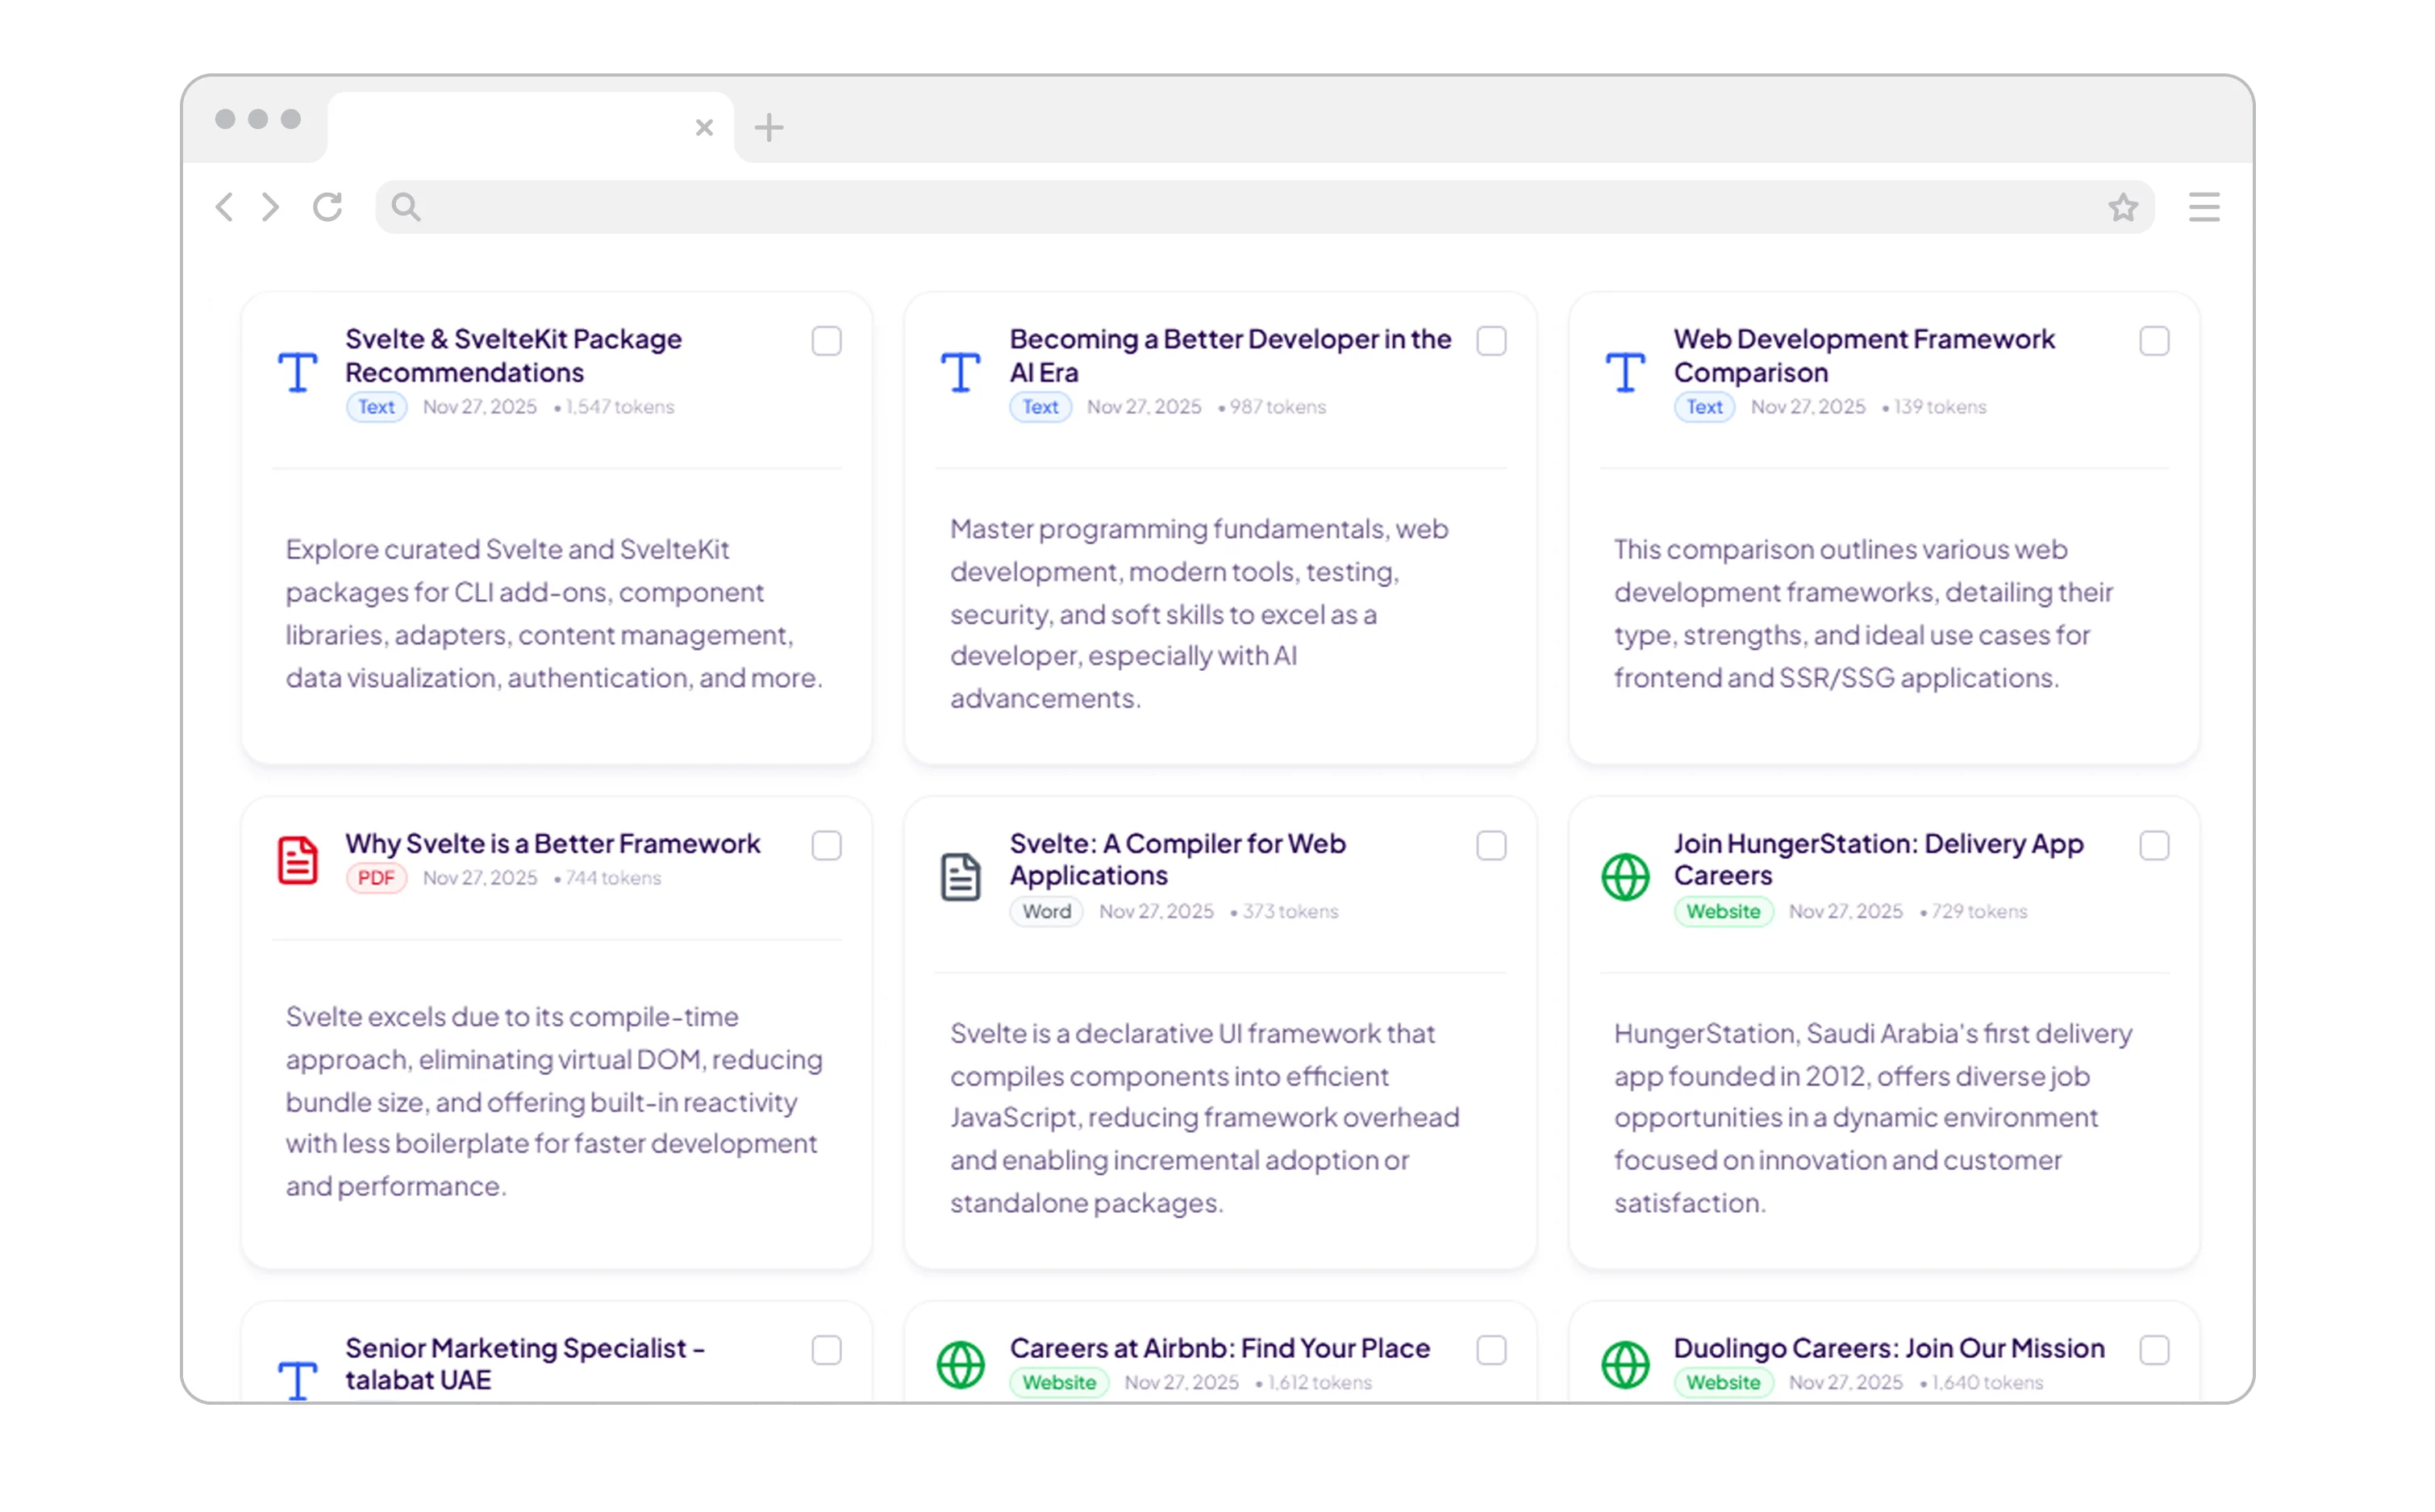Click the globe icon on Careers at Airbnb card
Image resolution: width=2435 pixels, height=1512 pixels.
click(960, 1363)
